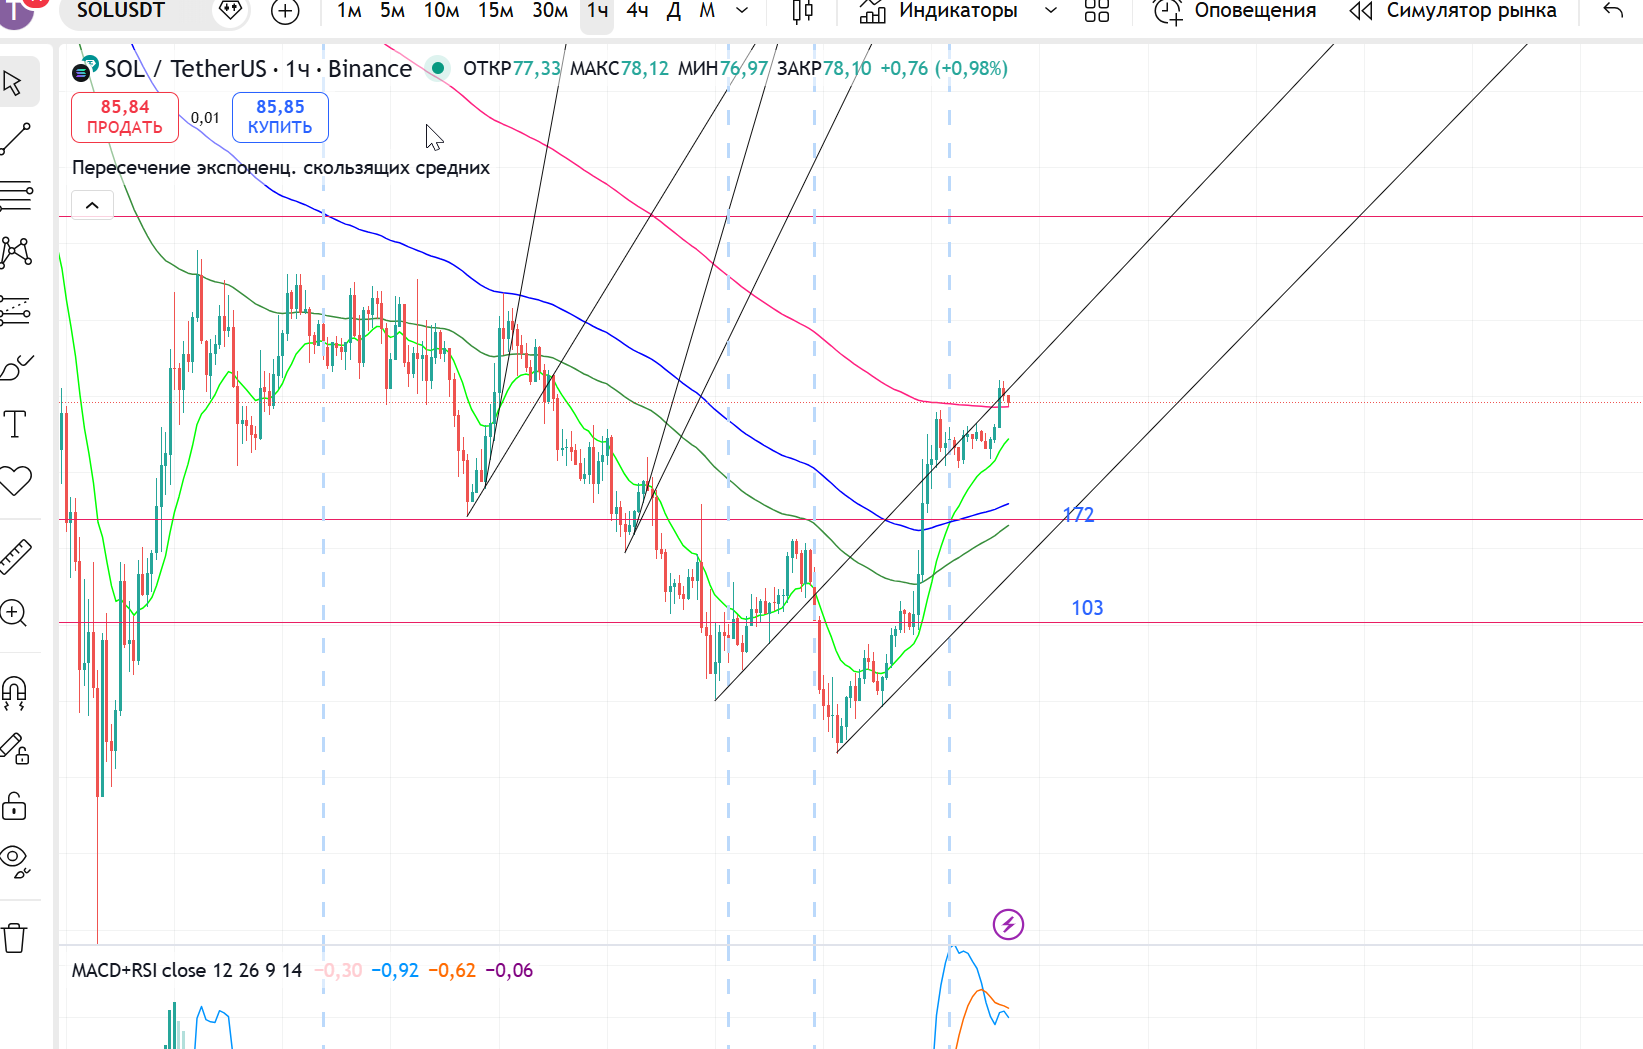Click the 85,85 КУПИТЬ buy button
The width and height of the screenshot is (1643, 1049).
click(x=280, y=117)
